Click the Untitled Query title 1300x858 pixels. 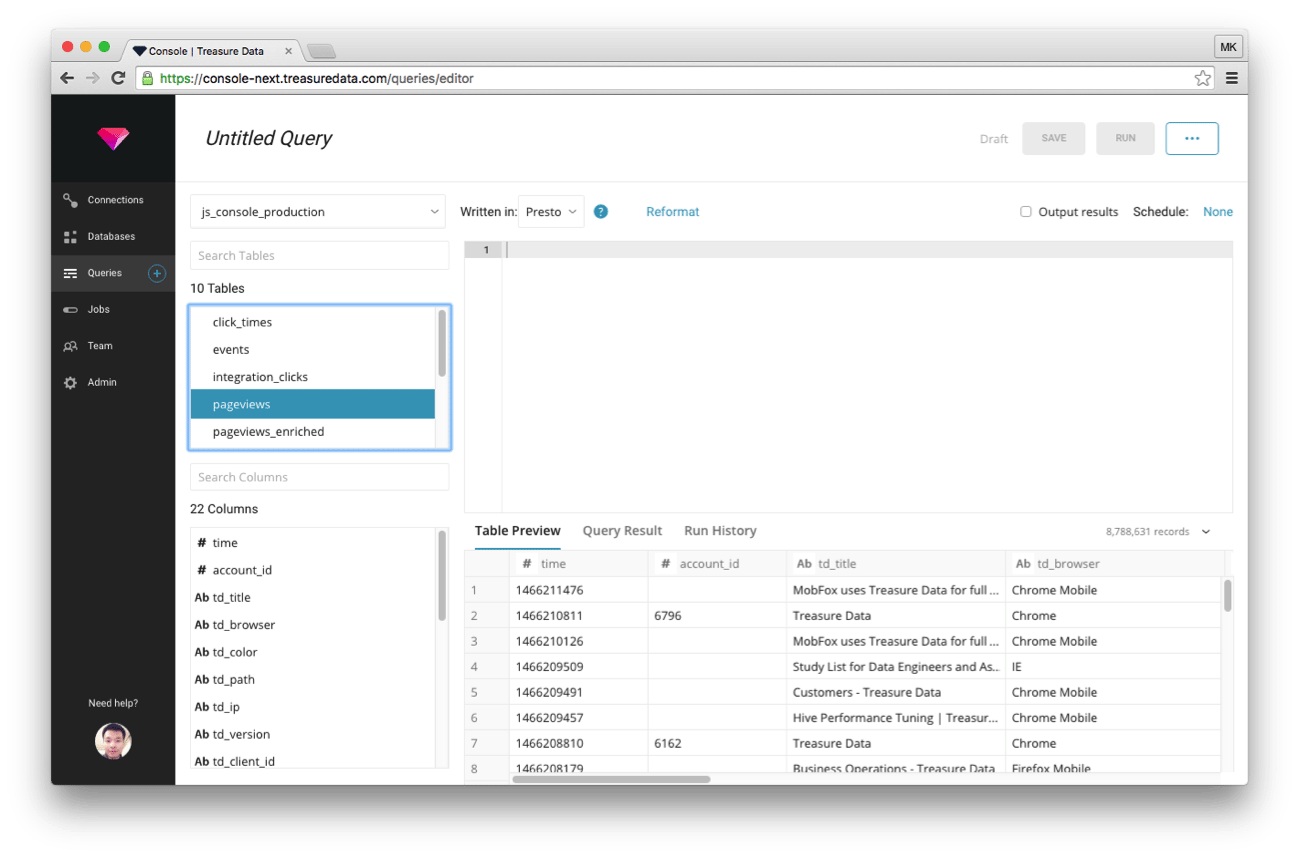269,139
